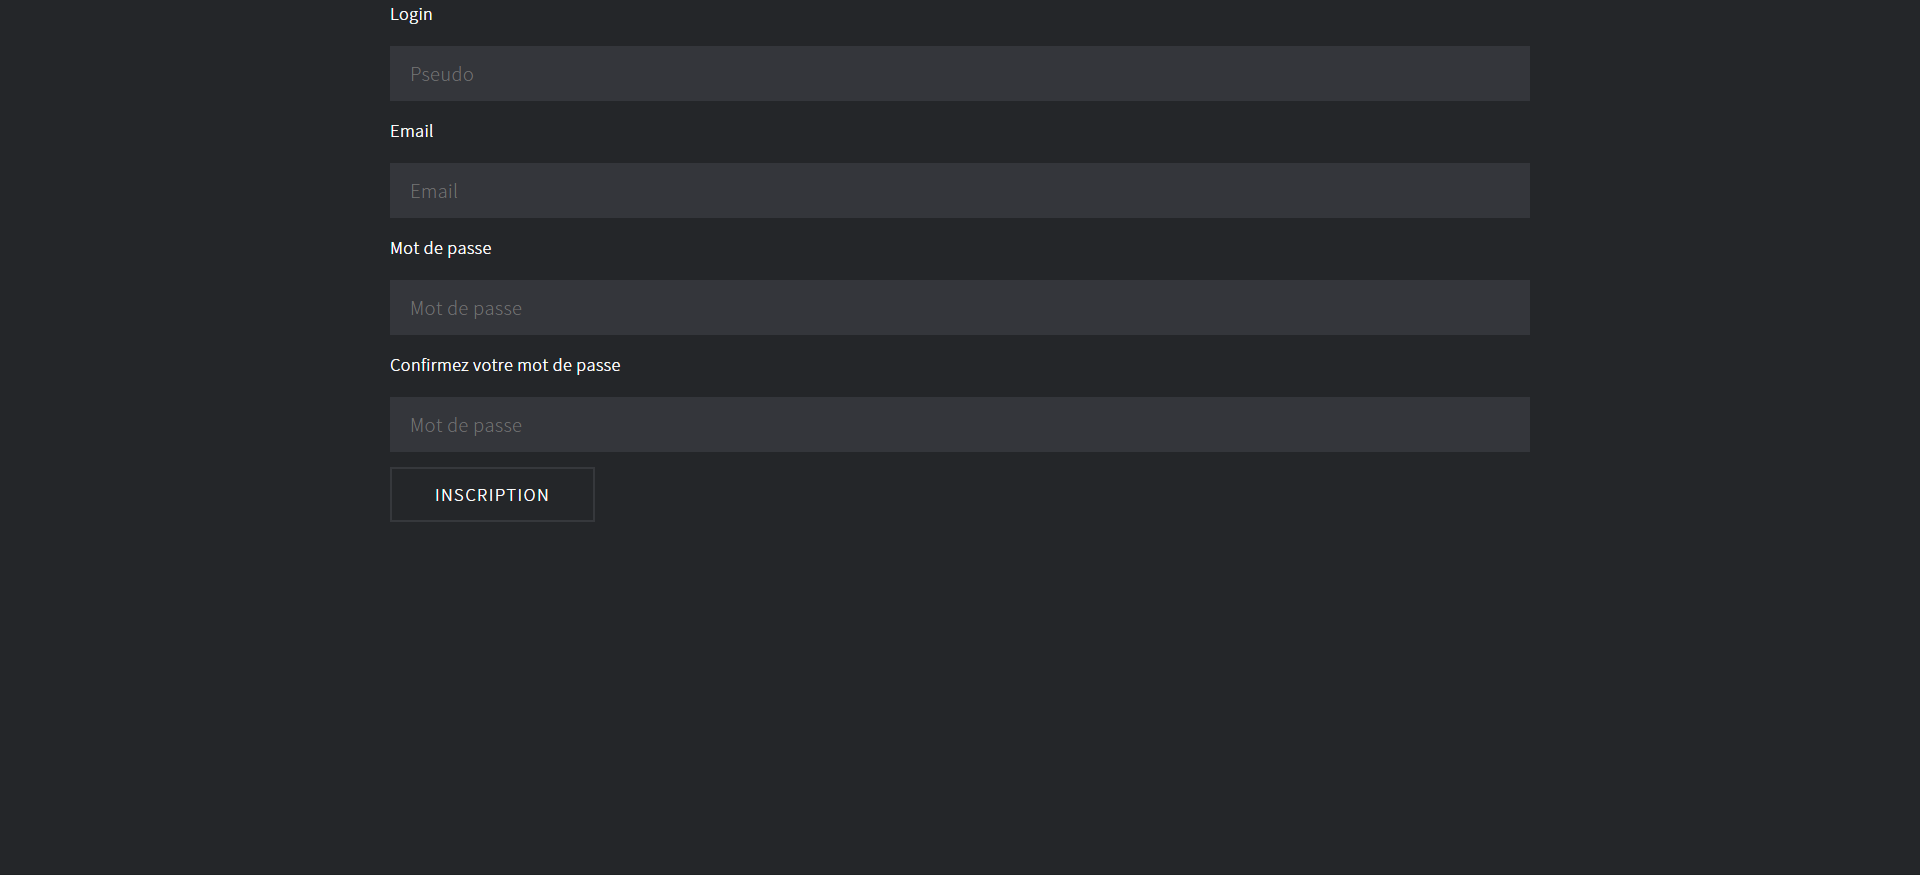This screenshot has width=1920, height=875.
Task: Click the 'Email' label above the field
Action: 411,131
